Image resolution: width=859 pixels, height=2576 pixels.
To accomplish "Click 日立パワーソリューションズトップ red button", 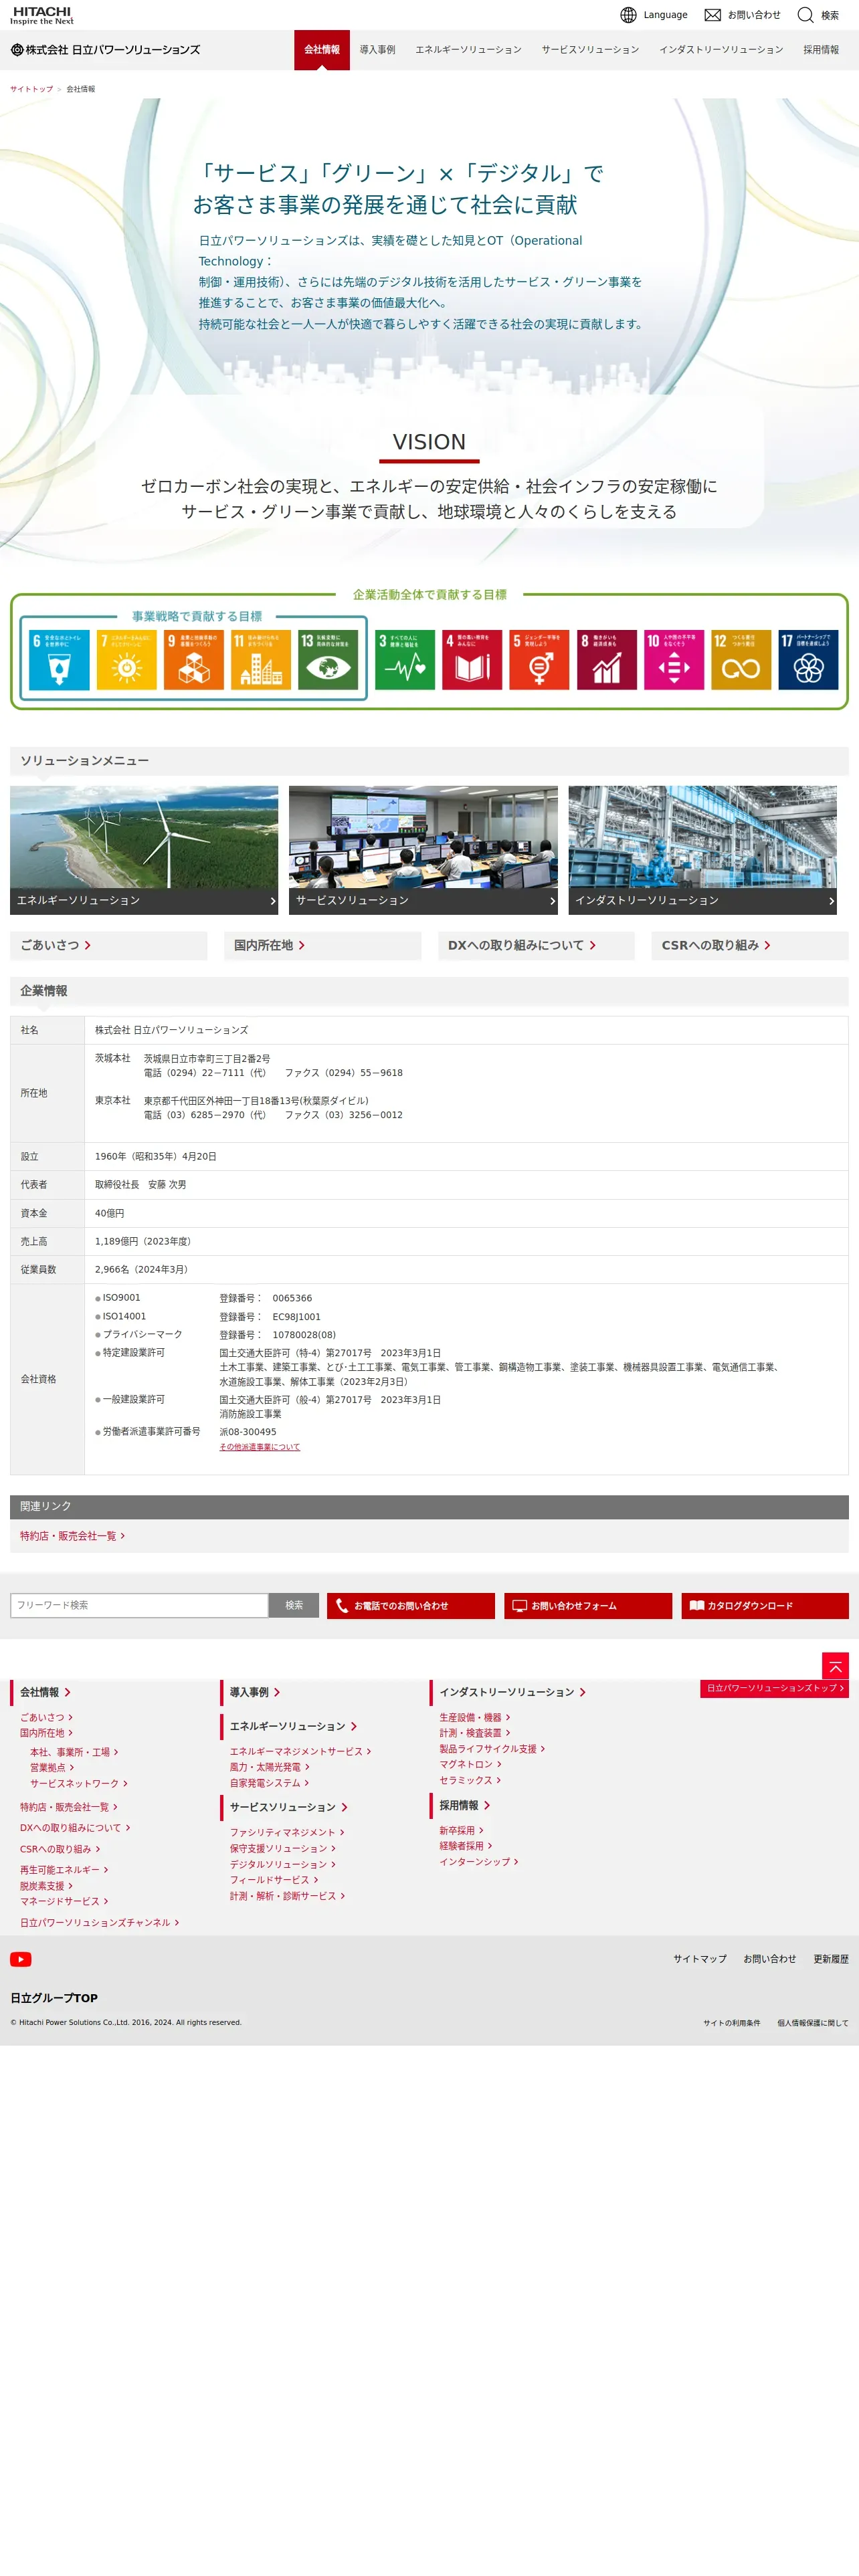I will pos(775,1688).
